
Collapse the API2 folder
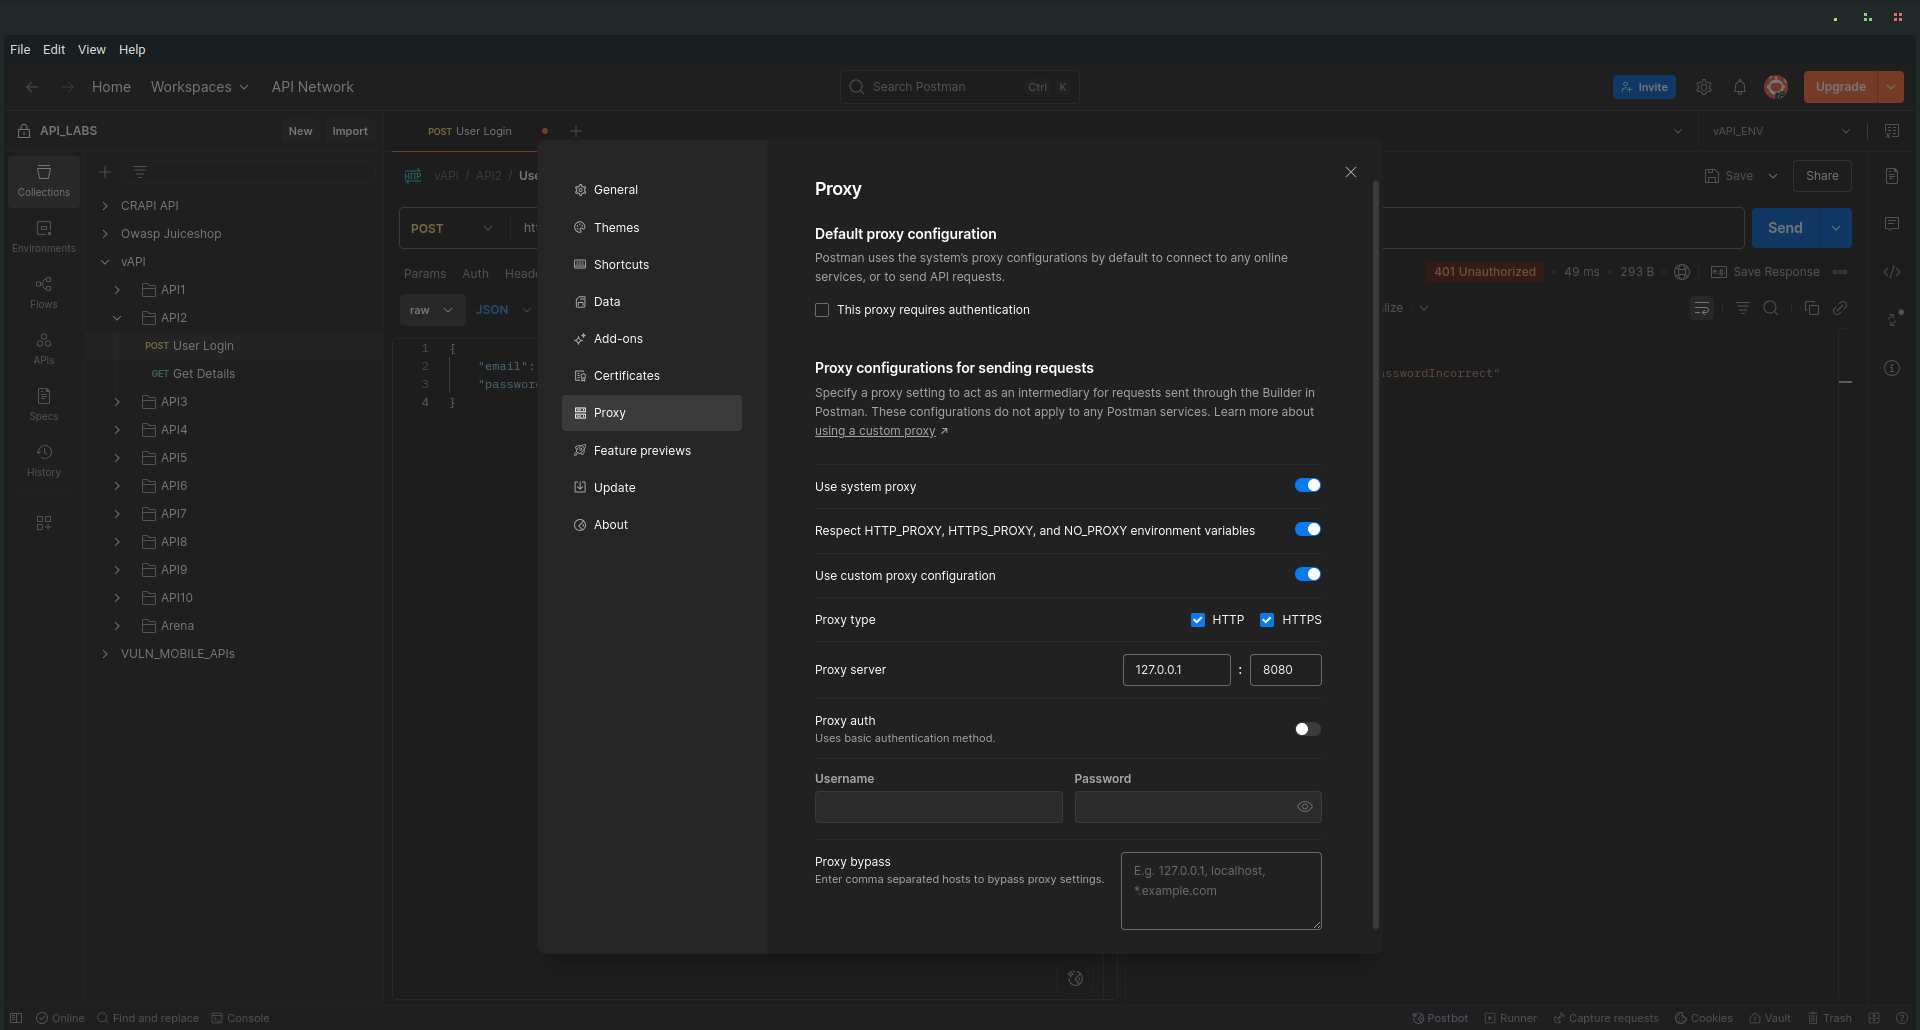[x=117, y=318]
